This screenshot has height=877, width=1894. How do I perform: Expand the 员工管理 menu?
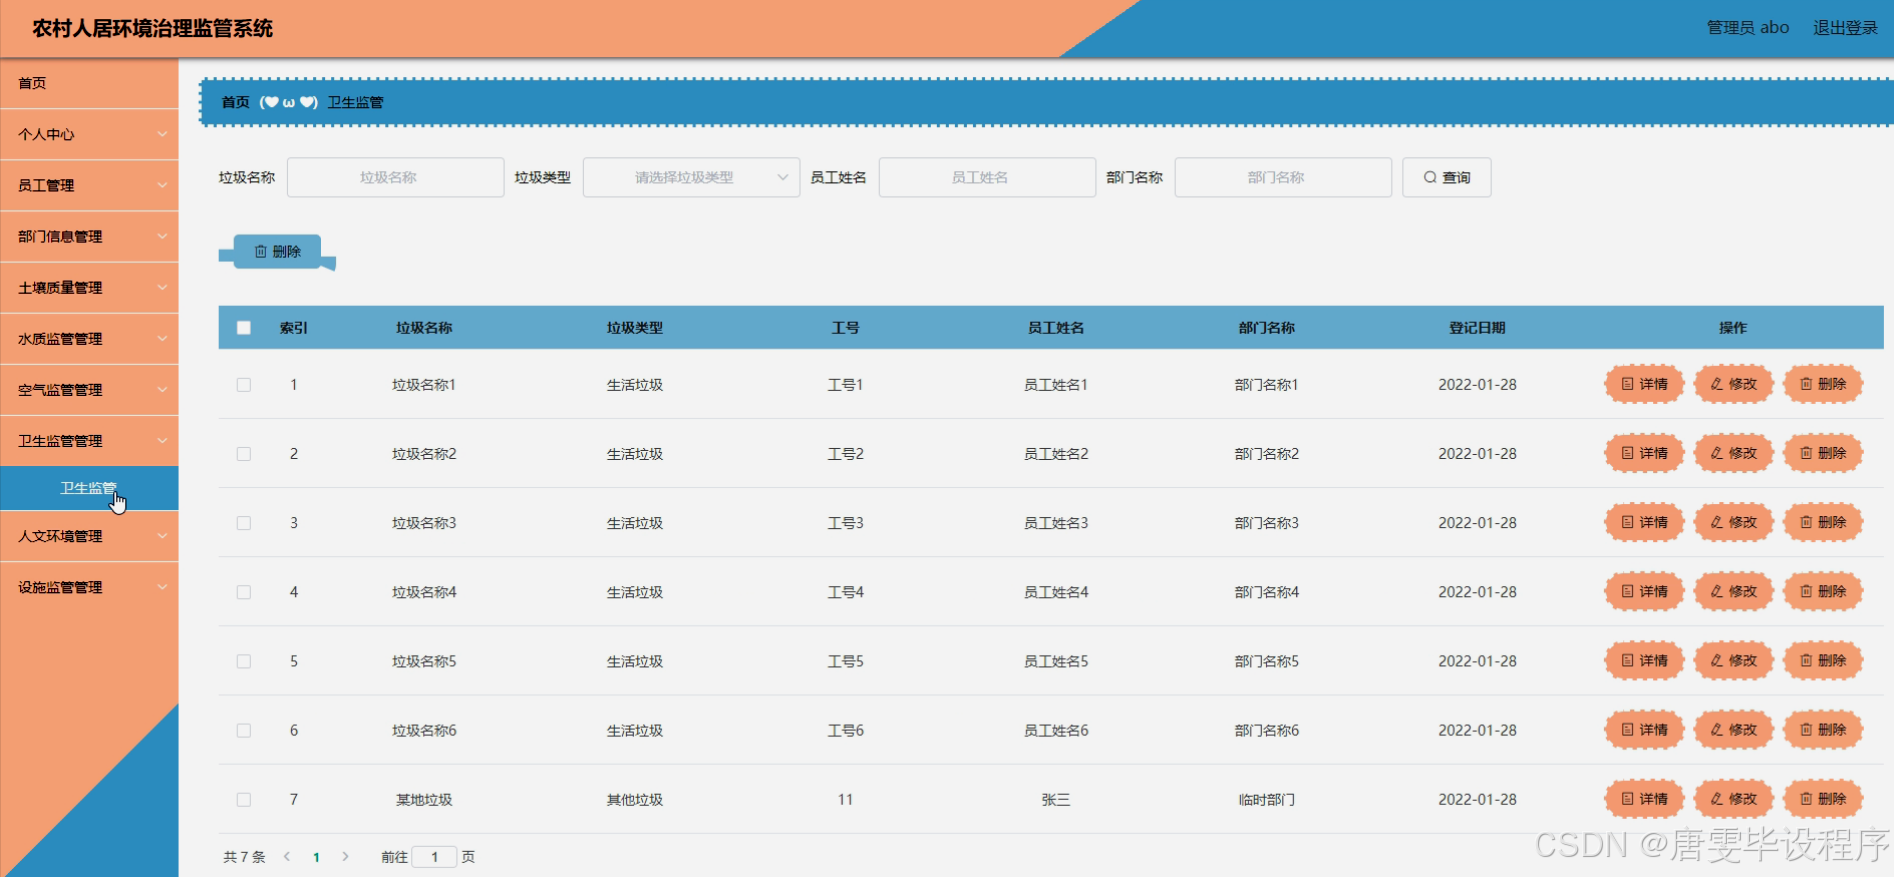tap(89, 185)
